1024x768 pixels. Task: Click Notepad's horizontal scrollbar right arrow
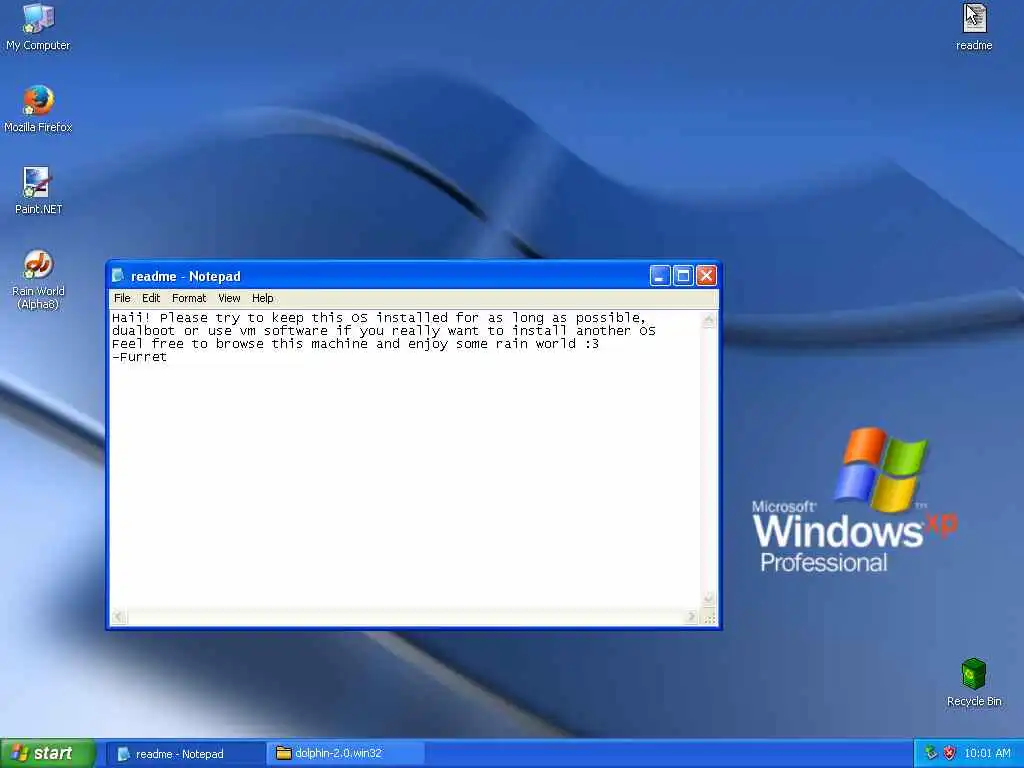692,616
